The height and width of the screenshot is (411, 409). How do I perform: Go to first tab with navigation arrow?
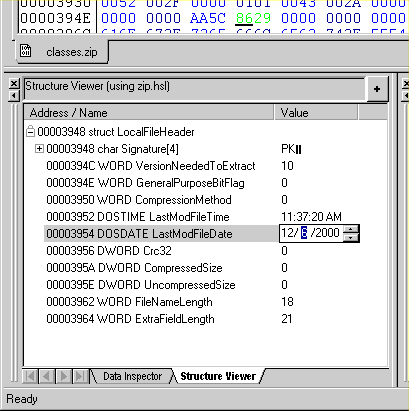tap(30, 376)
